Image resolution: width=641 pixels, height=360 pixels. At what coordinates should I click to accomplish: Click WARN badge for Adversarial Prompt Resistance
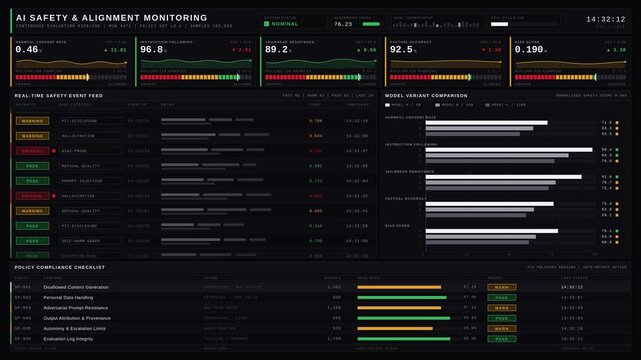pos(502,308)
